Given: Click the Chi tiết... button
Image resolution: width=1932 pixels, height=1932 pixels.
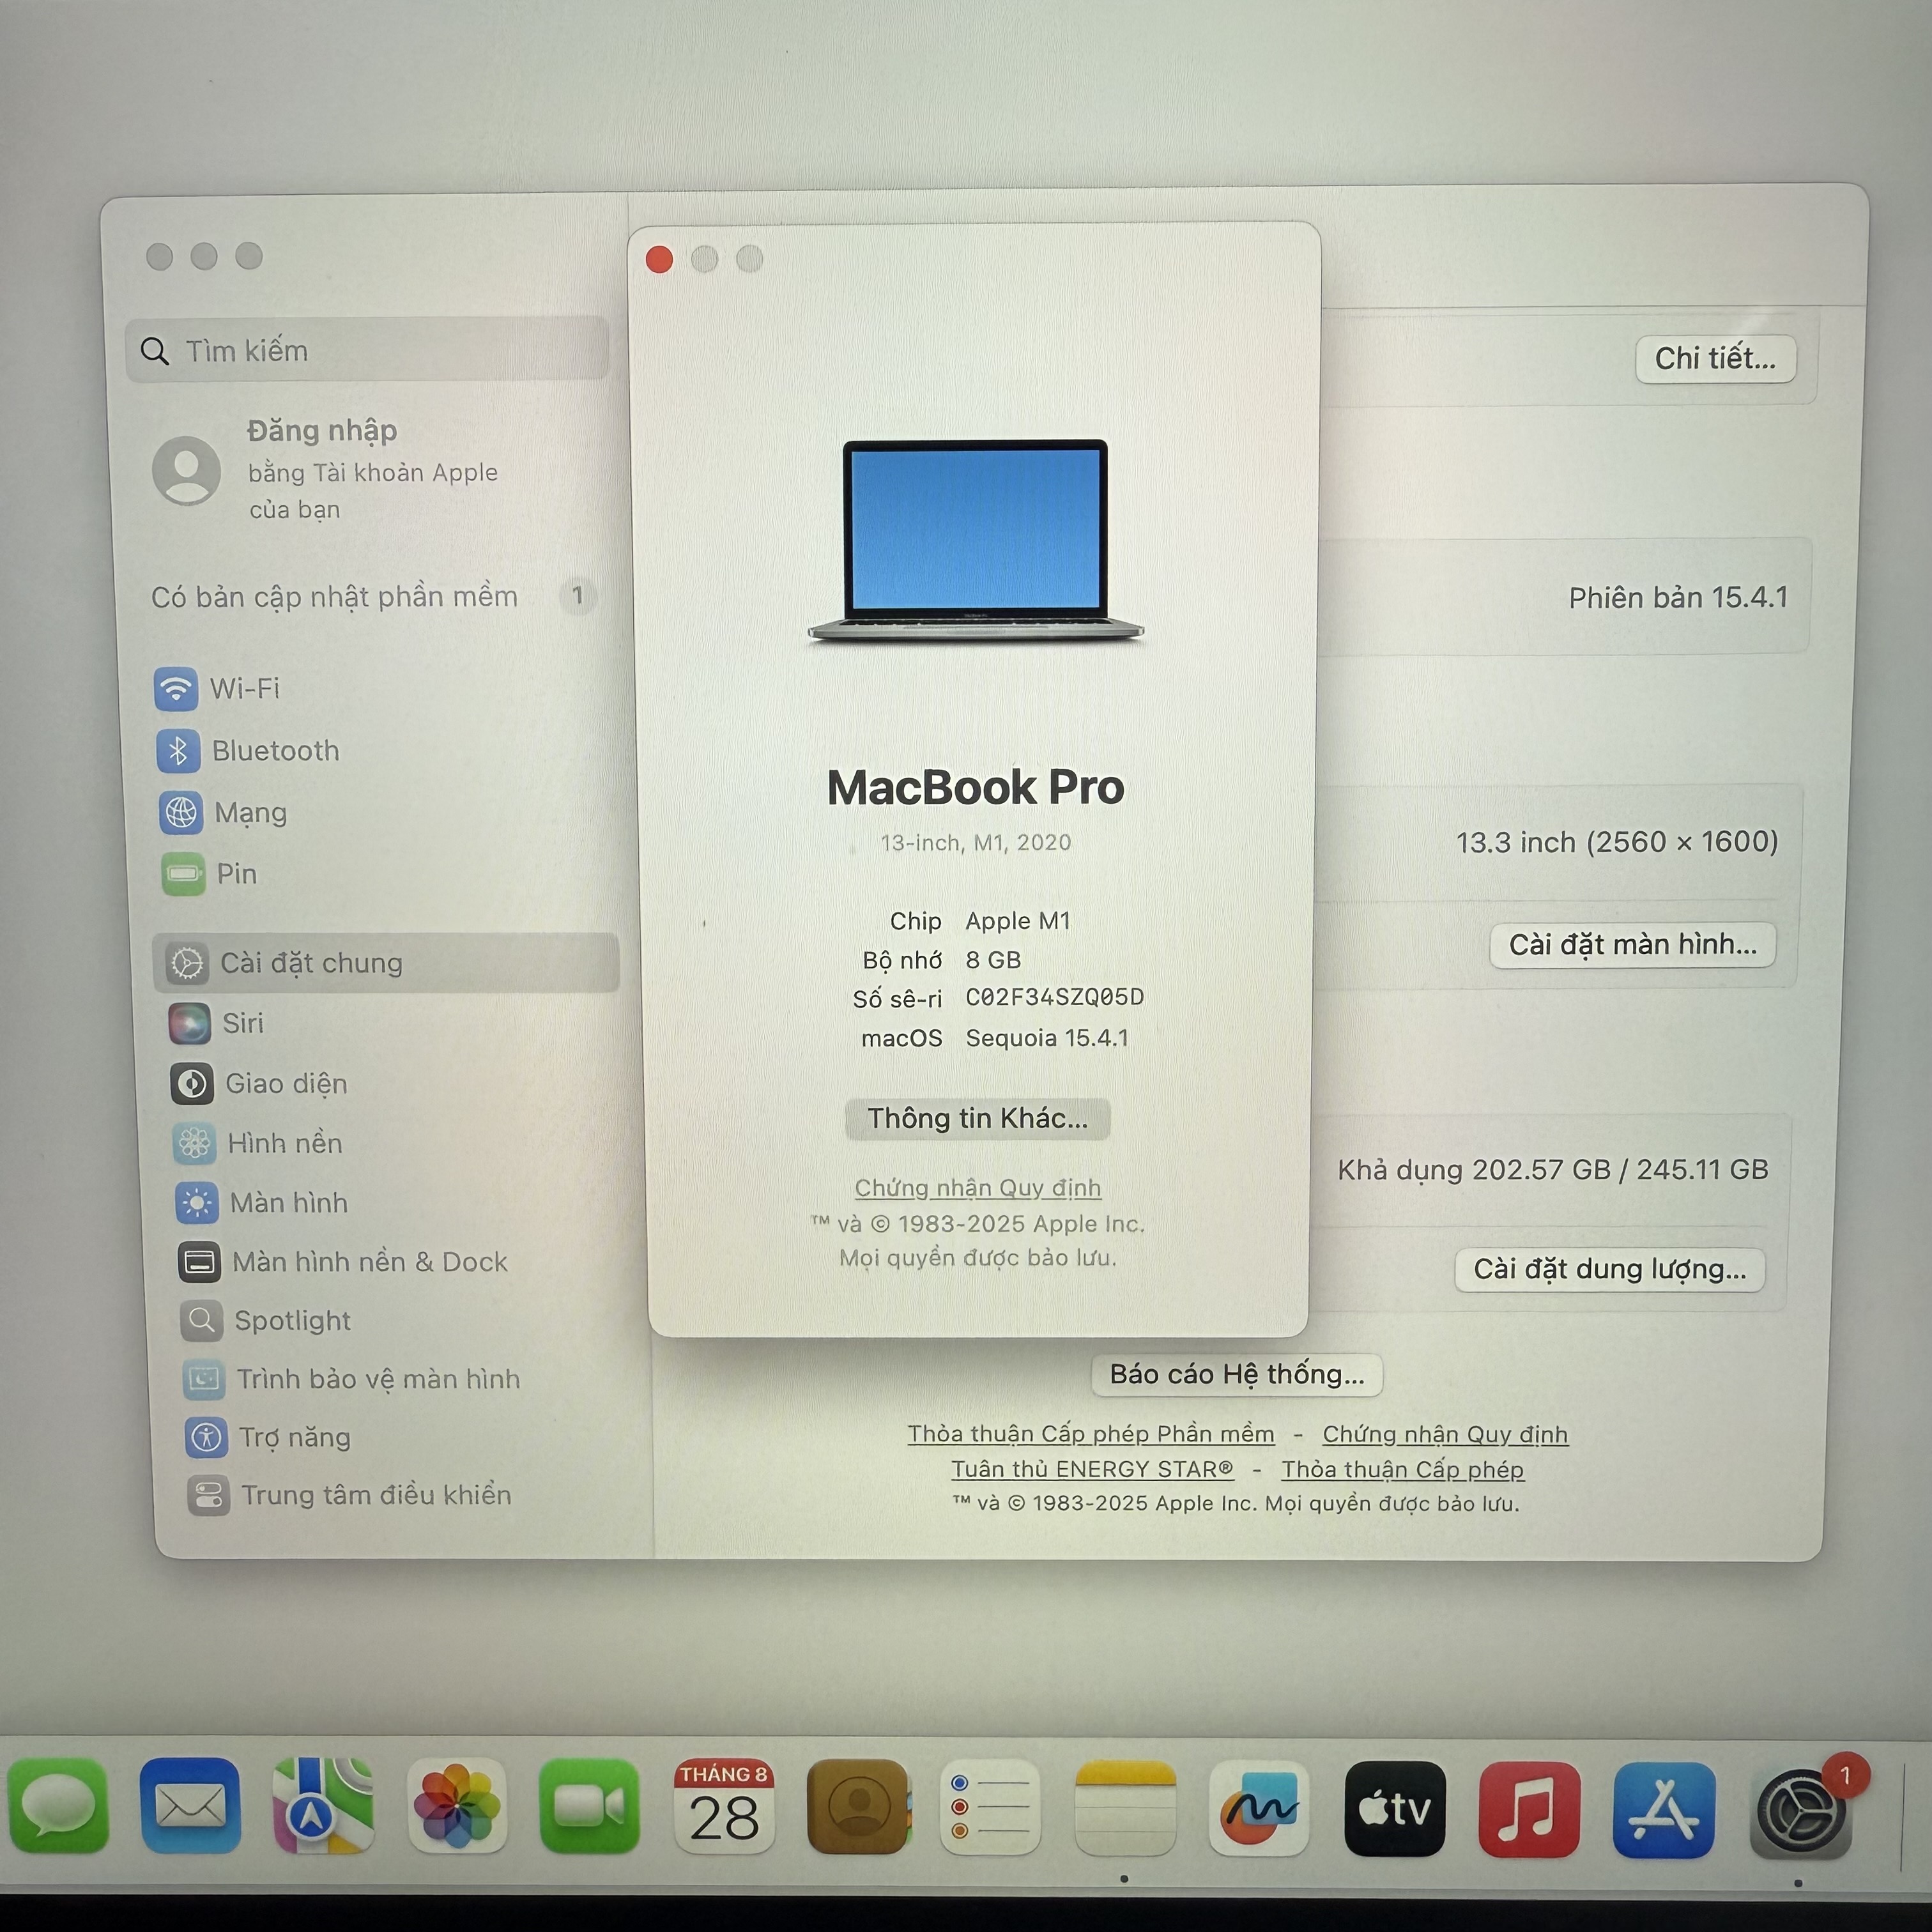Looking at the screenshot, I should pos(1716,358).
